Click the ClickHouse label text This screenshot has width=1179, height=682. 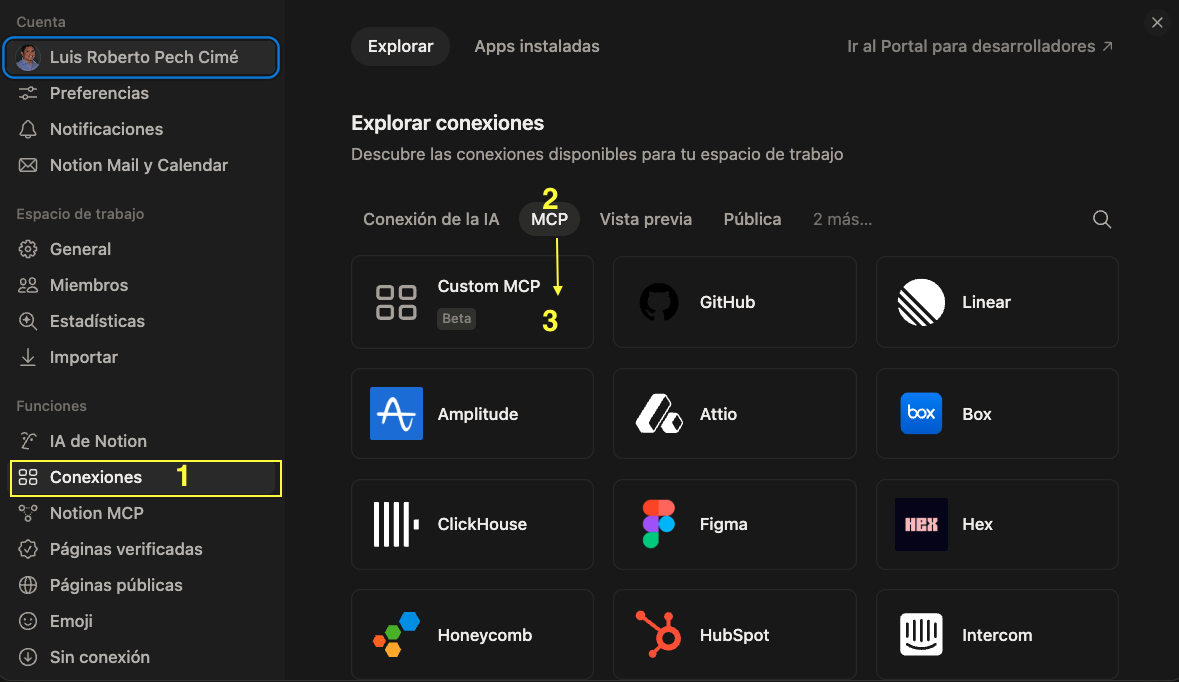pyautogui.click(x=482, y=524)
